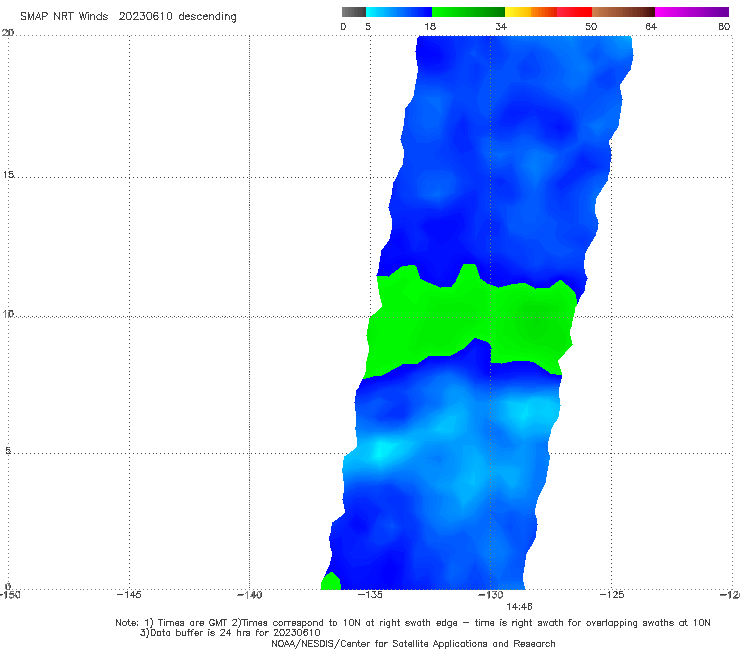Click the brown segment of the color bar
Image resolution: width=740 pixels, height=650 pixels.
(623, 12)
